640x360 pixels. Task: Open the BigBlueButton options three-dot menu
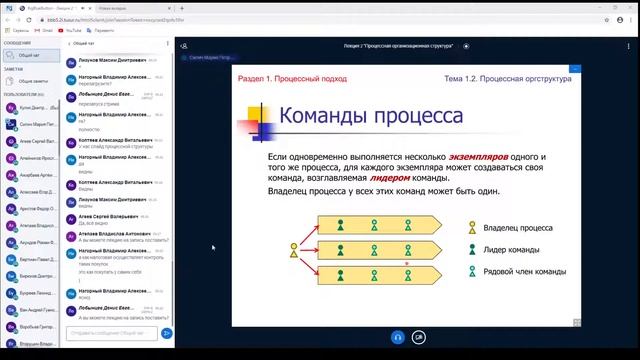pyautogui.click(x=628, y=46)
